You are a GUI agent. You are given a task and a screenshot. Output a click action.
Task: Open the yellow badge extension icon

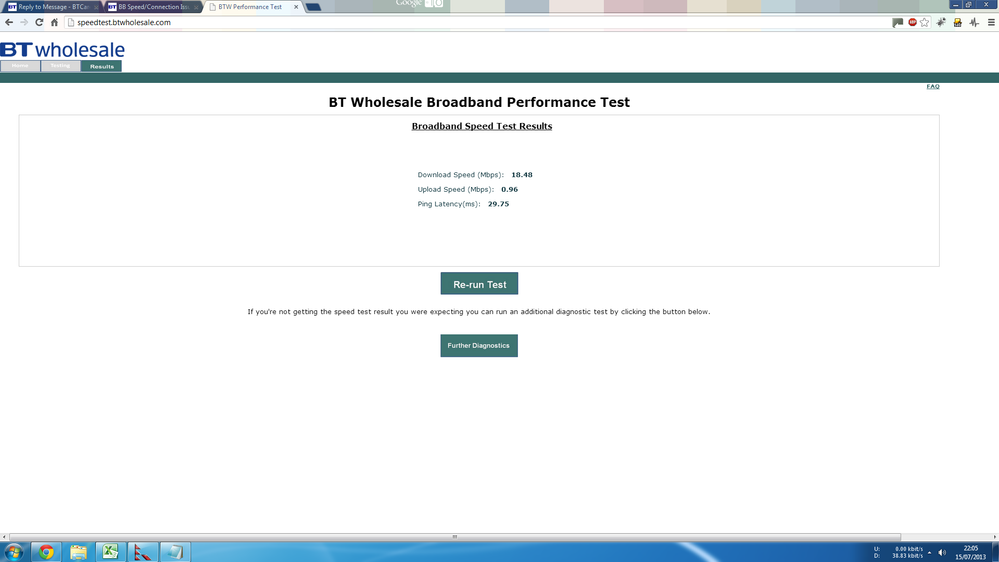point(957,22)
